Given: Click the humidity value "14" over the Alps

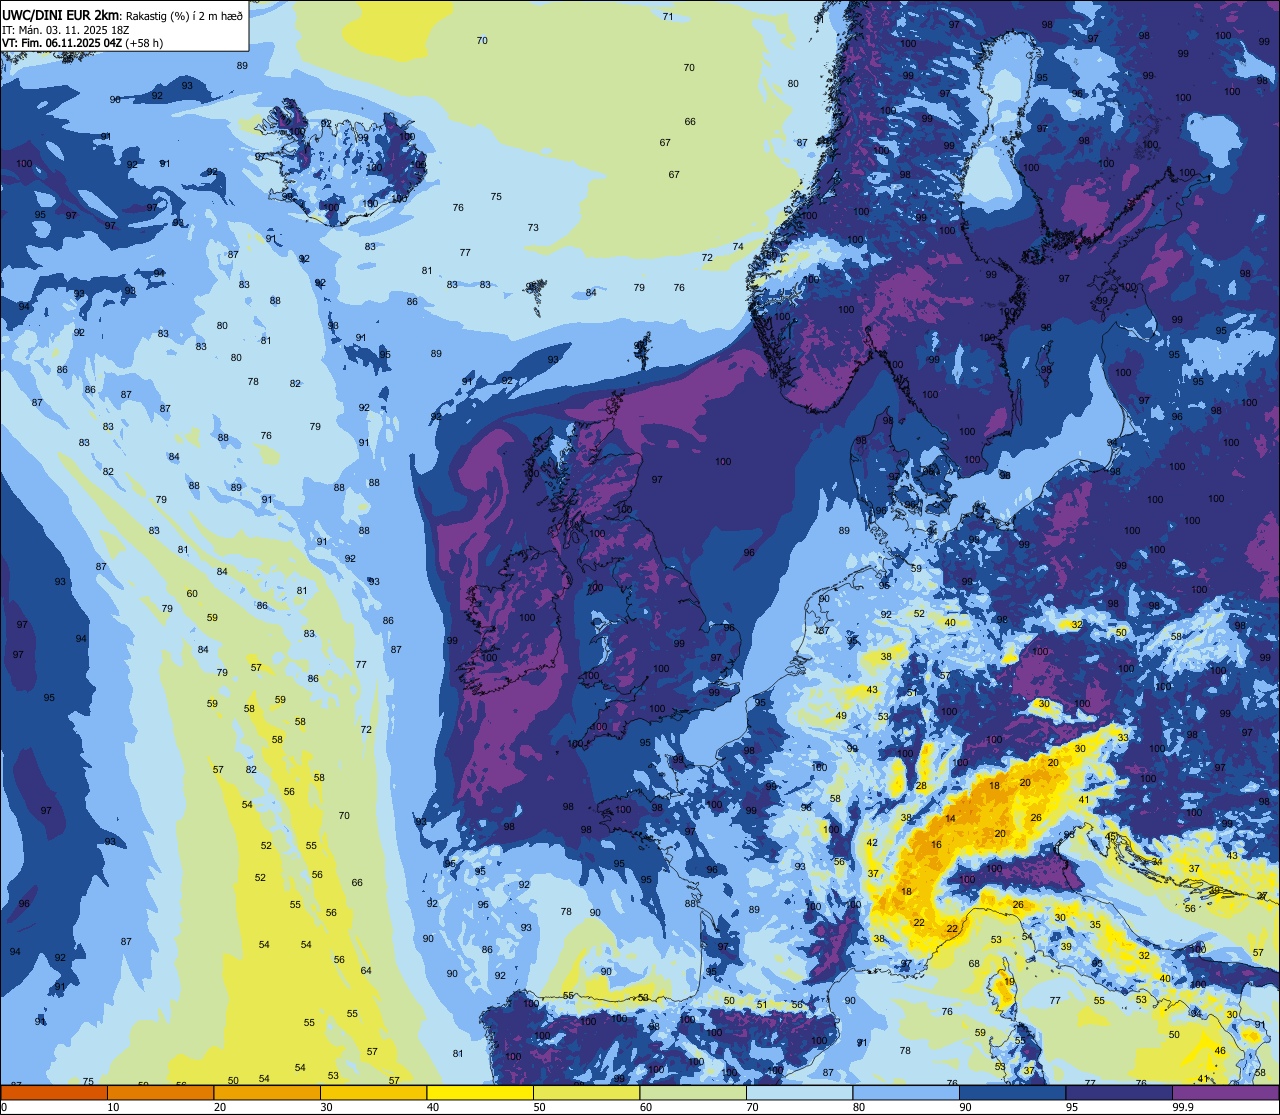Looking at the screenshot, I should tap(950, 819).
